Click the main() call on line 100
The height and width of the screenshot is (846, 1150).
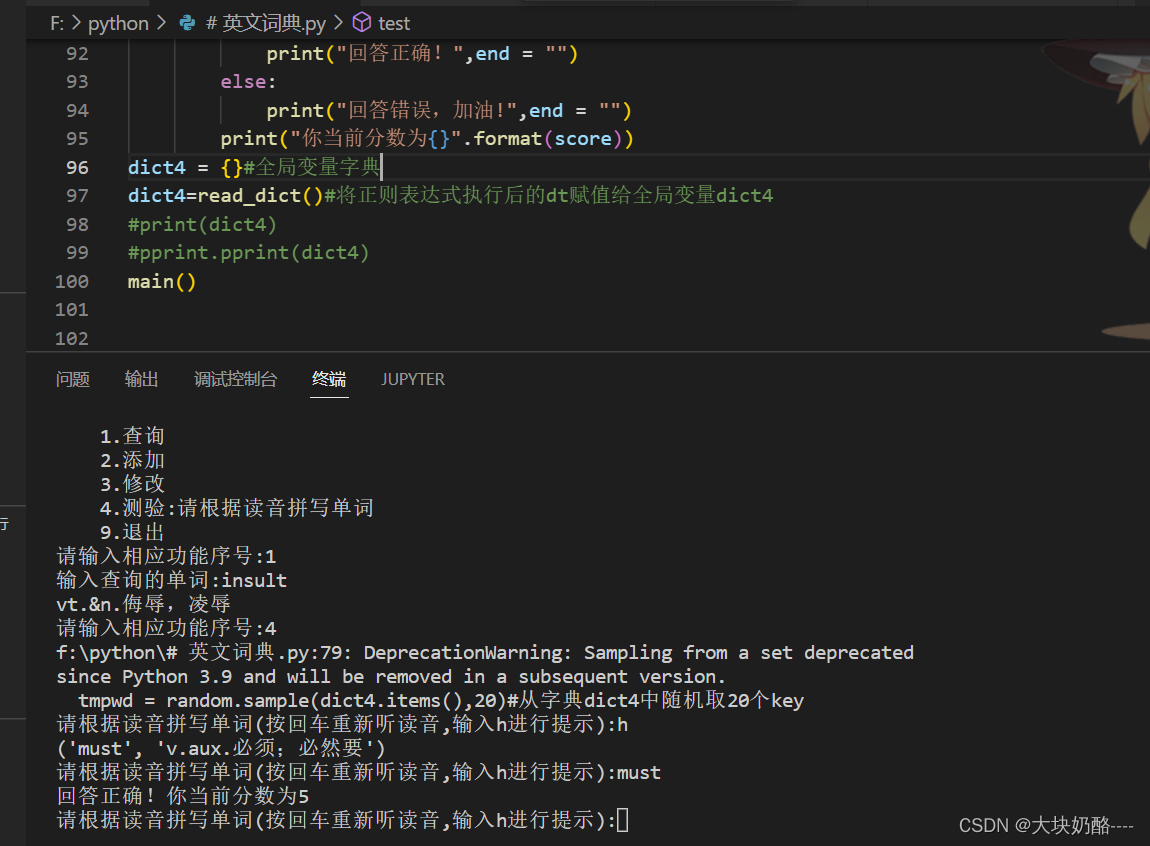pyautogui.click(x=160, y=281)
